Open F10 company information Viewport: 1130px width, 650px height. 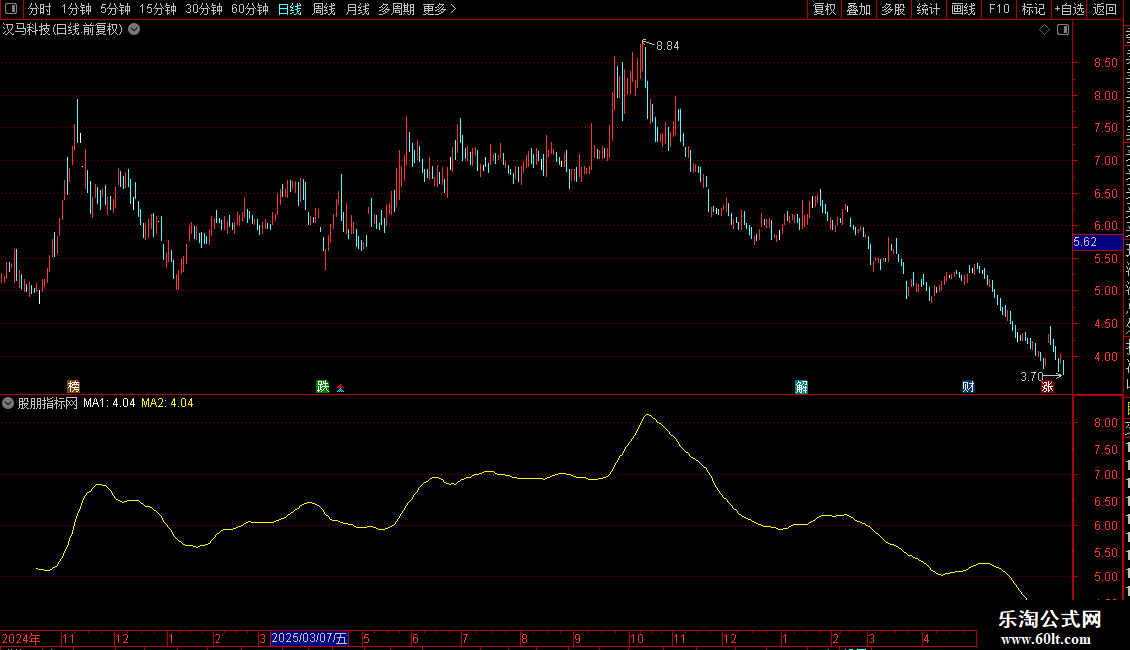point(999,9)
